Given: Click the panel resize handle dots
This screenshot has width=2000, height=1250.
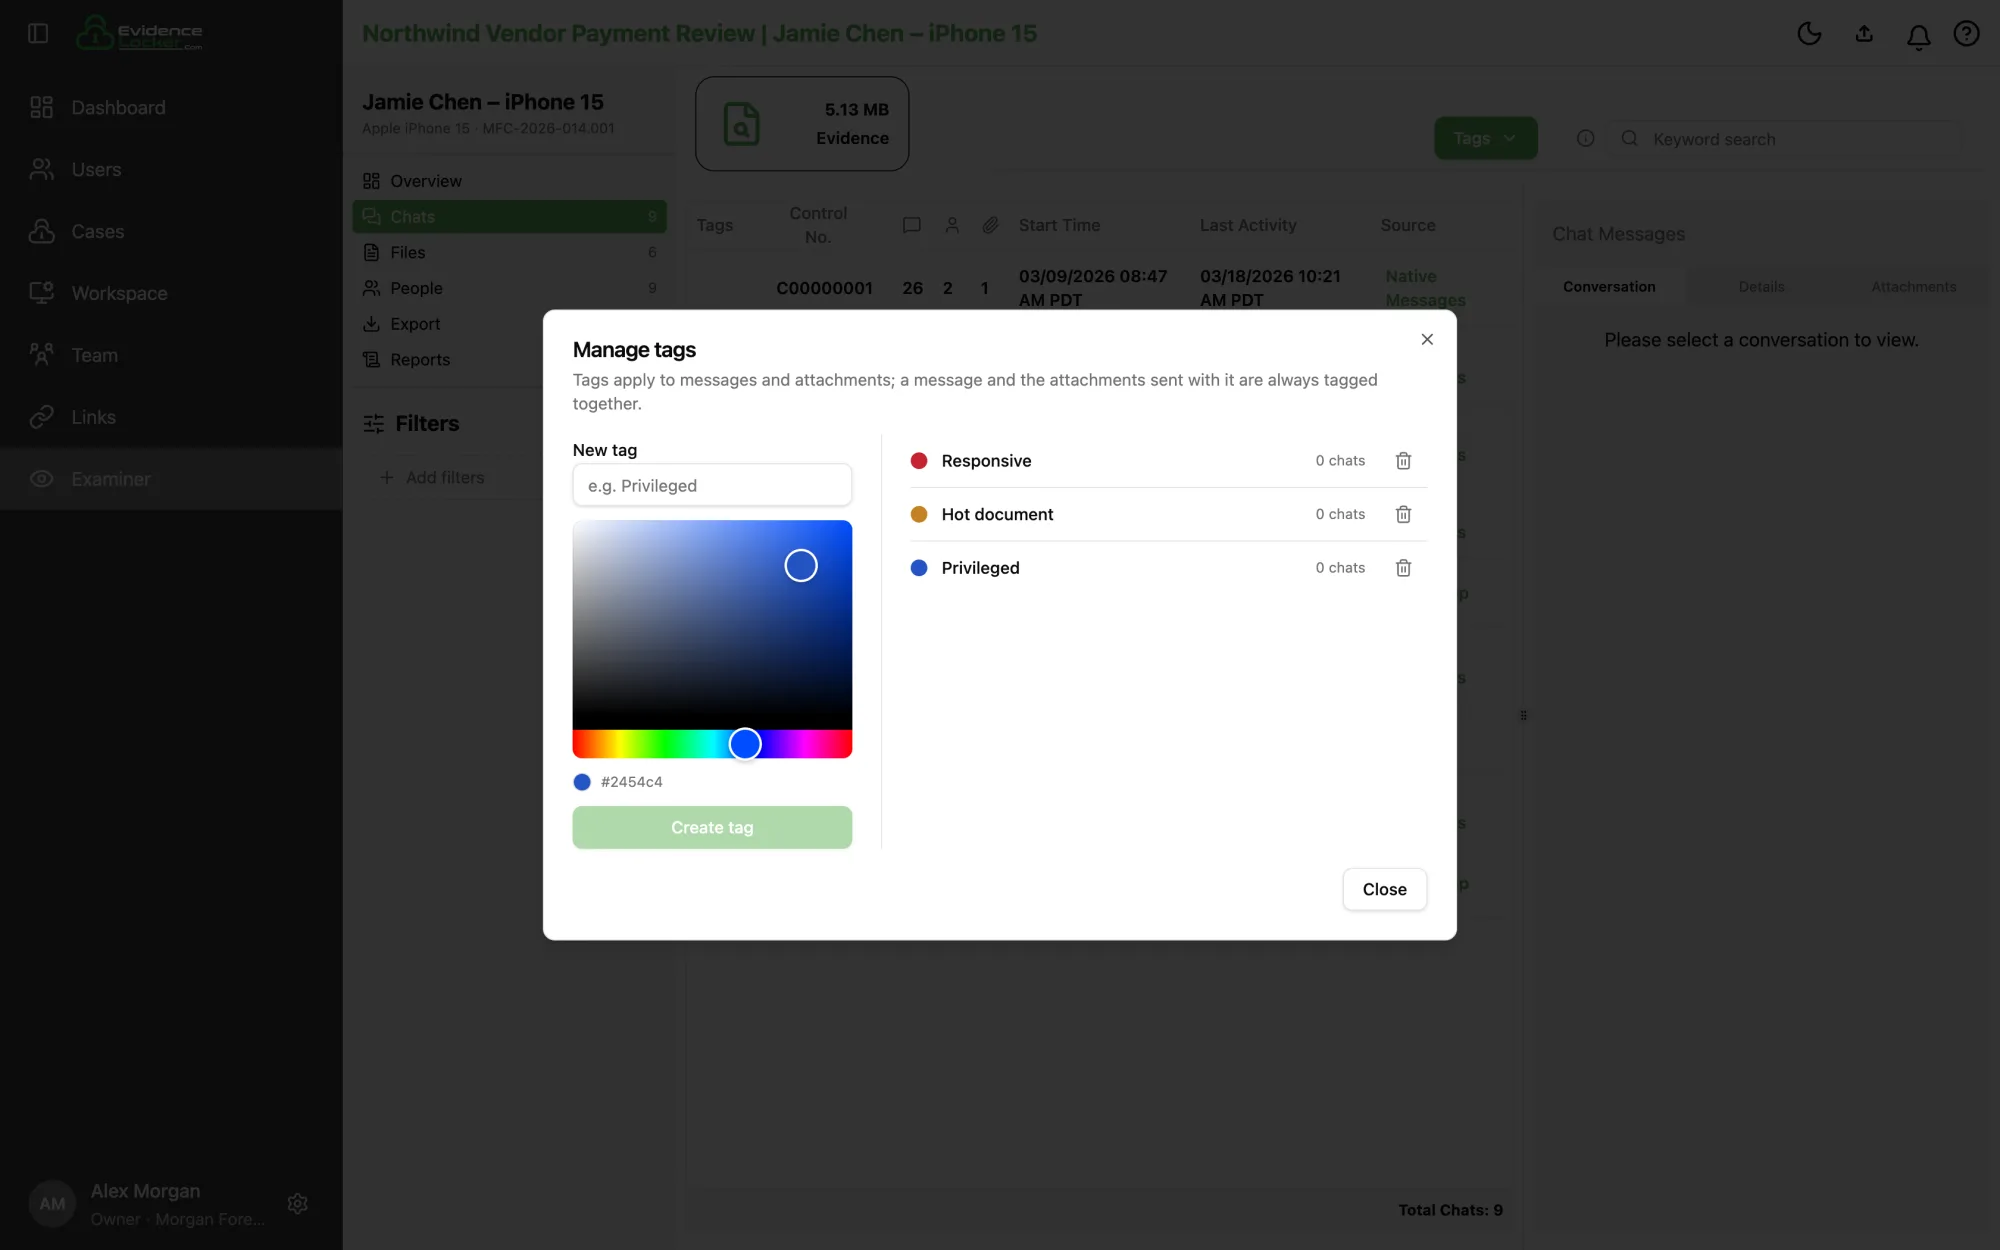Looking at the screenshot, I should [1523, 715].
